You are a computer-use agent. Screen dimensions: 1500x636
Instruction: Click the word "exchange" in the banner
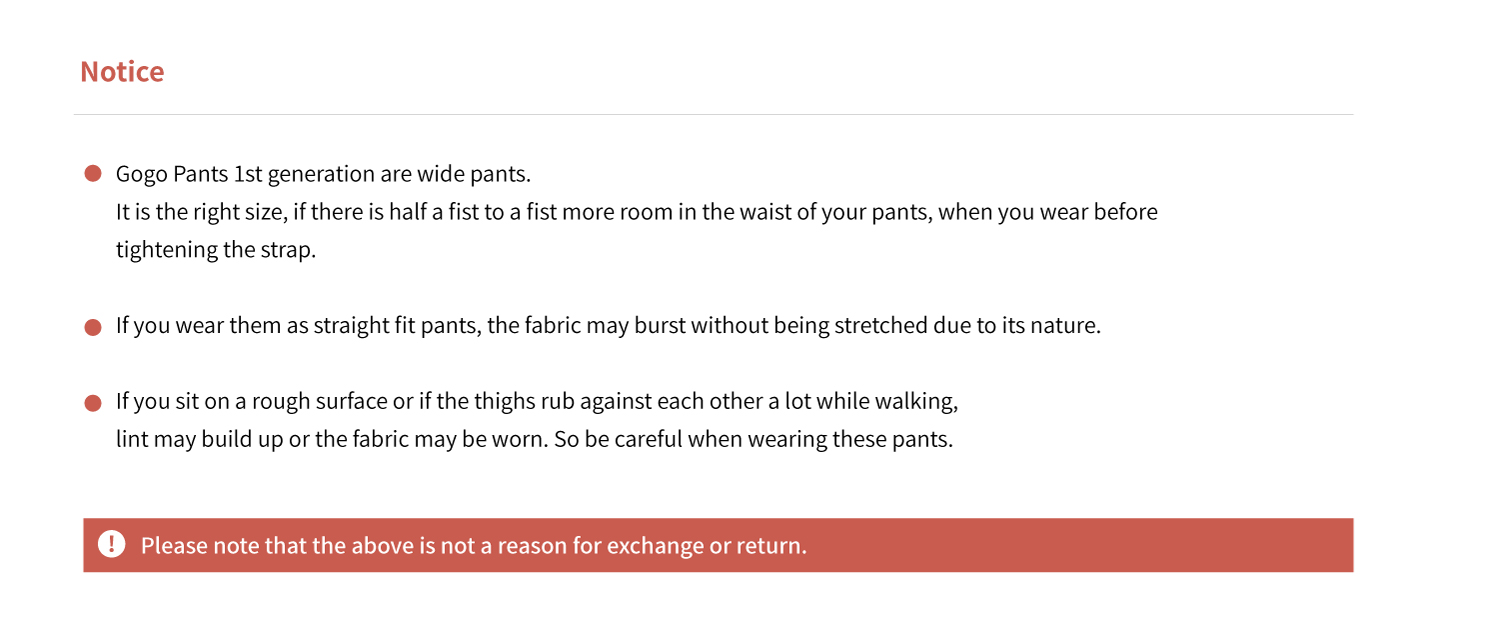656,546
